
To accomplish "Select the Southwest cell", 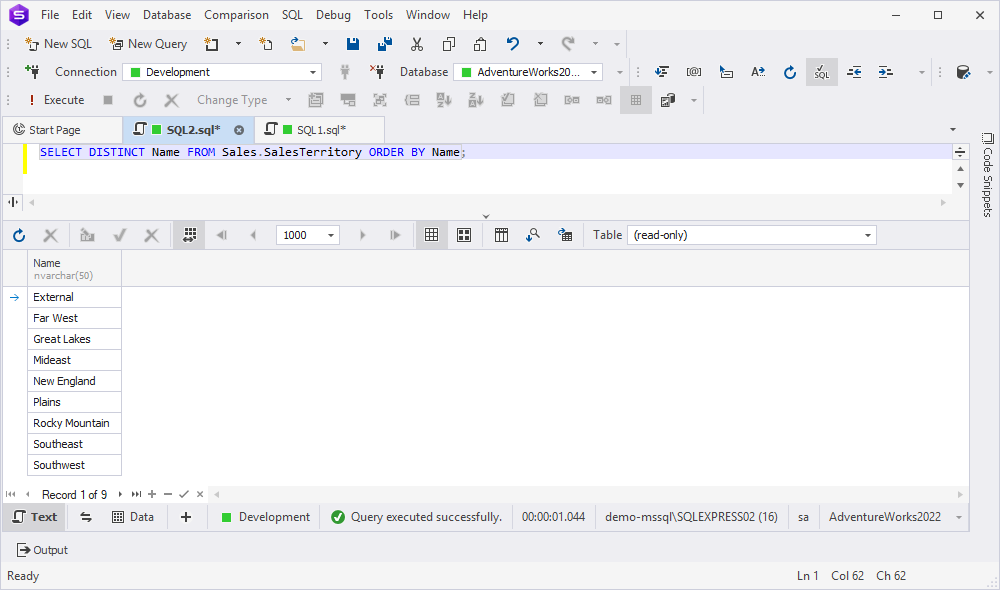I will coord(74,466).
